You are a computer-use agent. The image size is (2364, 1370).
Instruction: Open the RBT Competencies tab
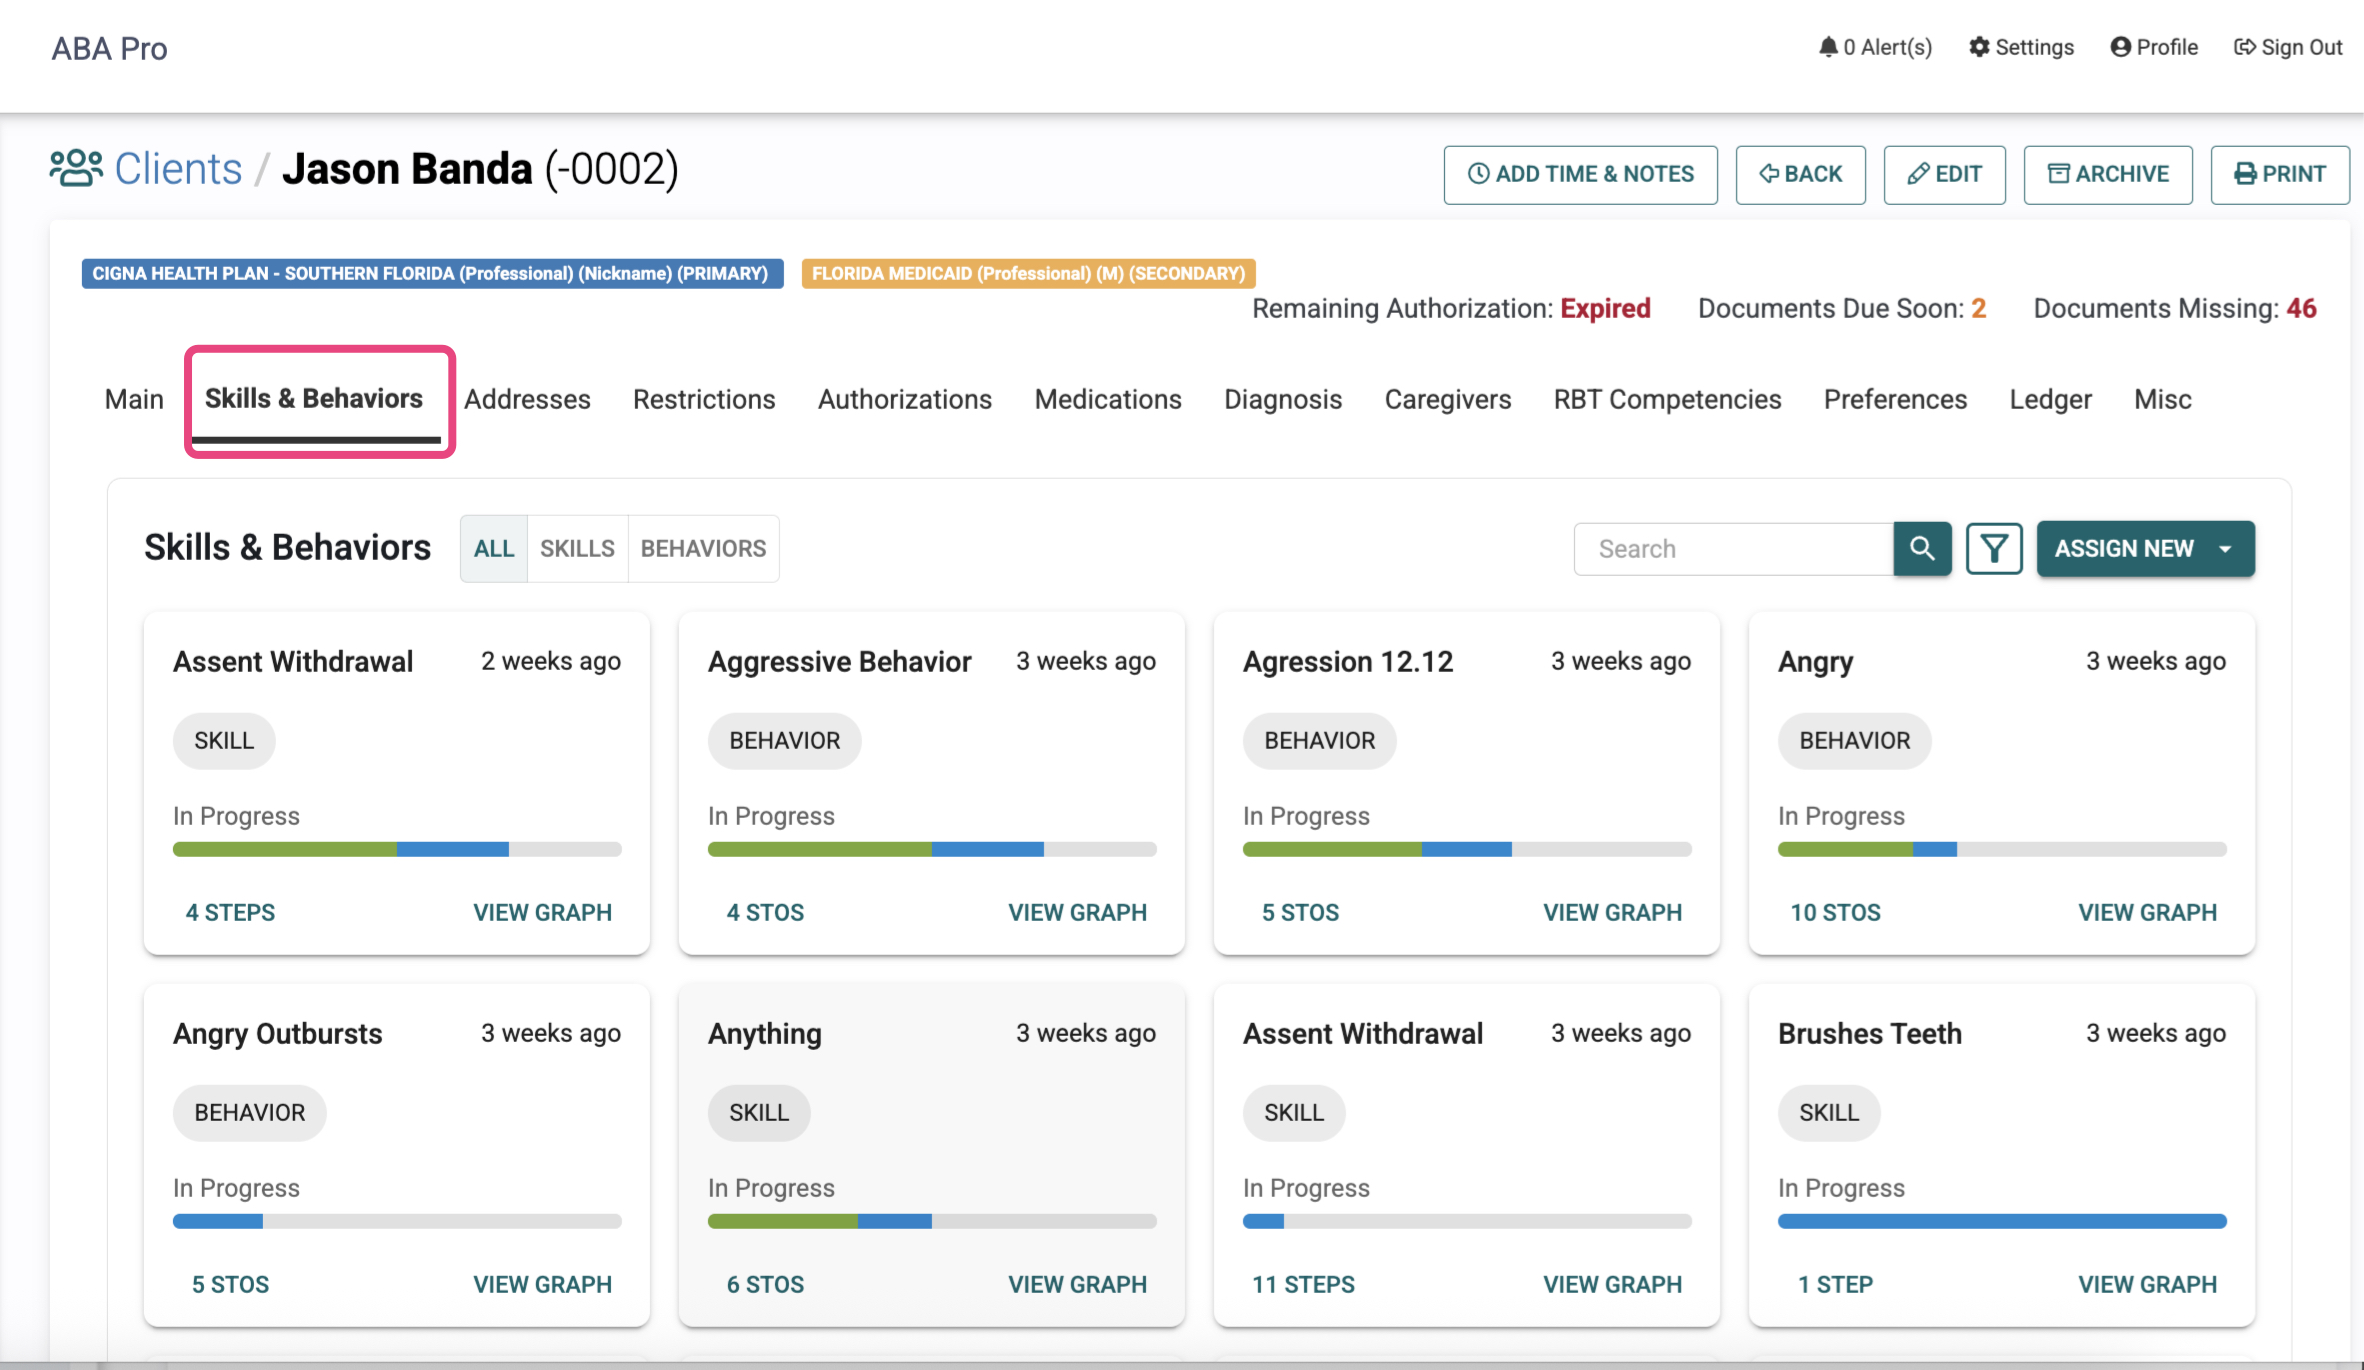(x=1667, y=399)
